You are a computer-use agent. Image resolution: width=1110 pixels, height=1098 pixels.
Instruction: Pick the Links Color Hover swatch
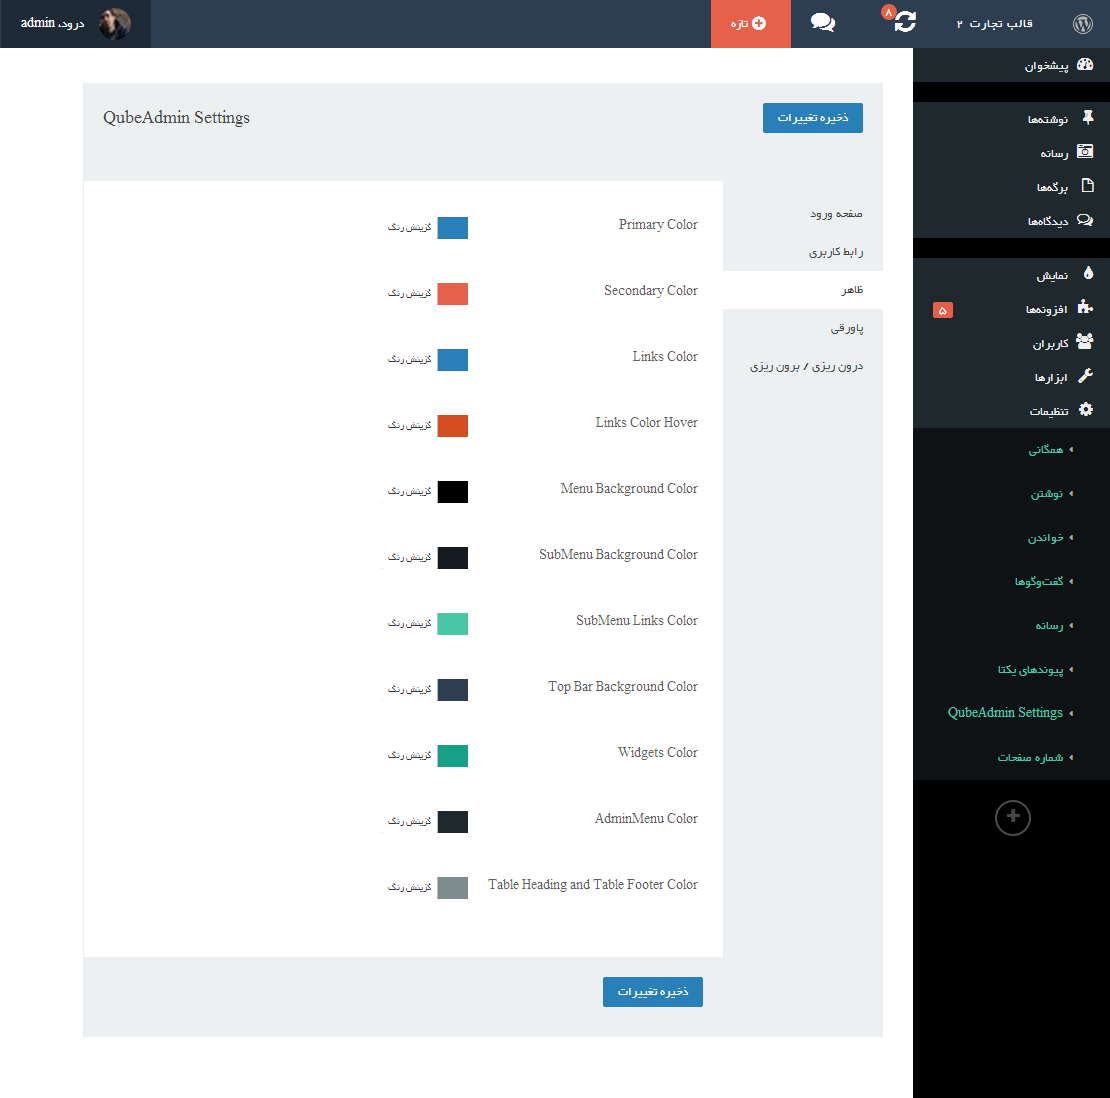452,426
